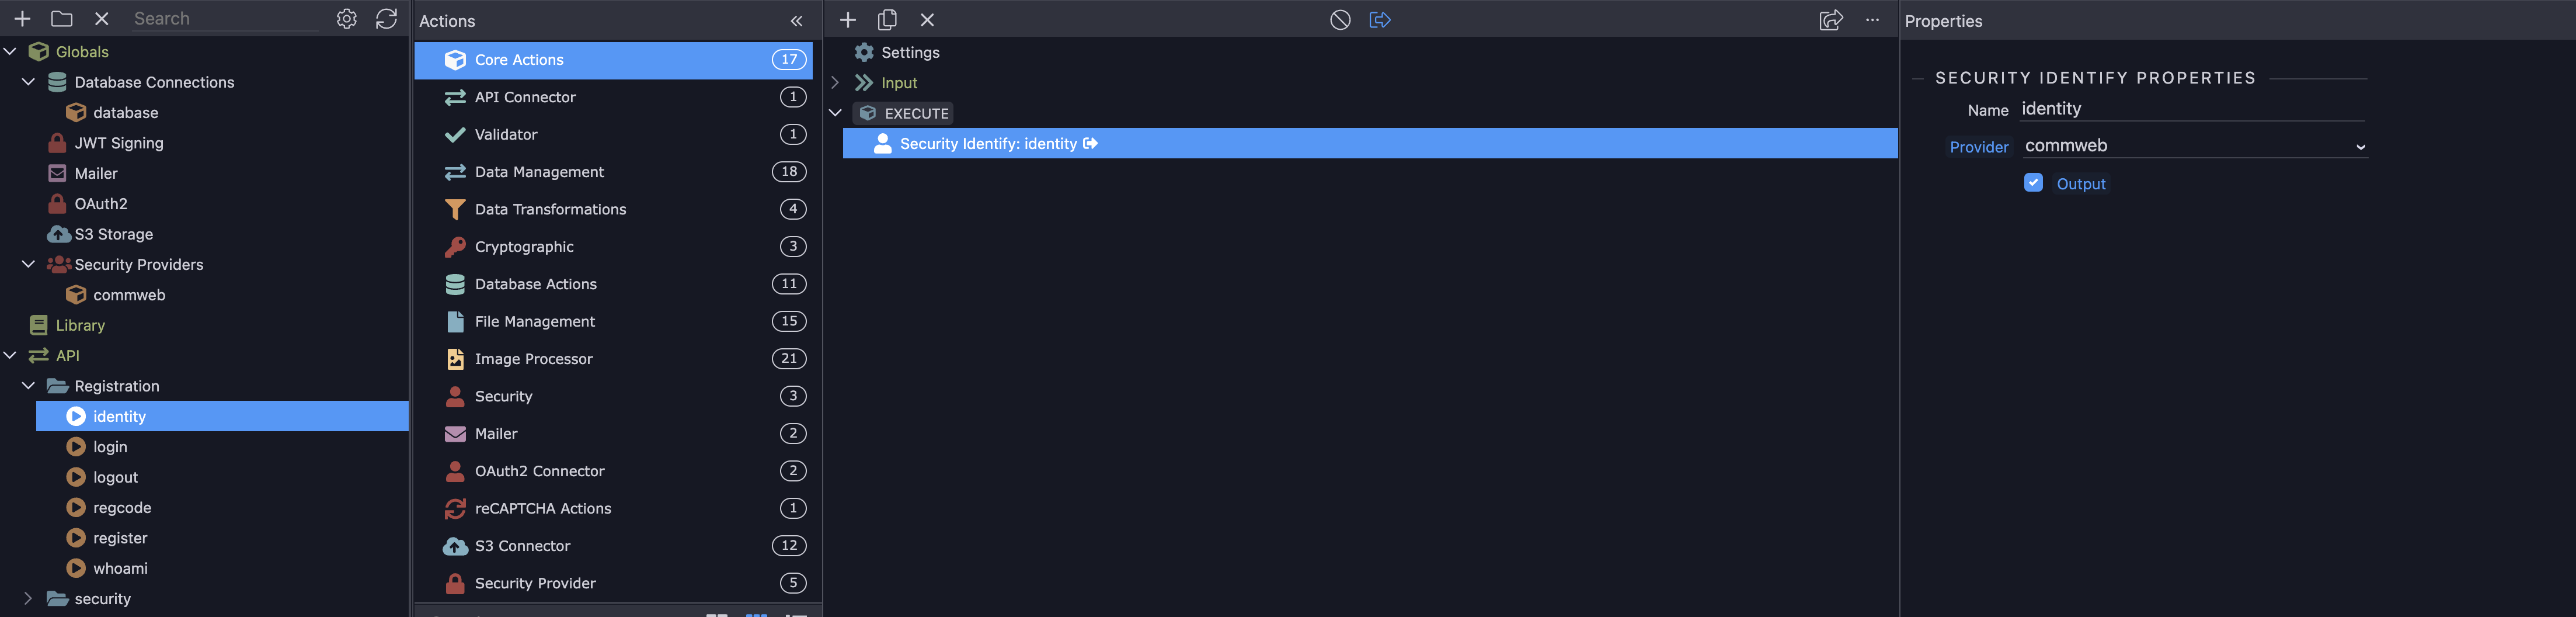Screen dimensions: 2576x617
Task: Click the duplicate step icon in workflow toolbar
Action: coord(887,20)
